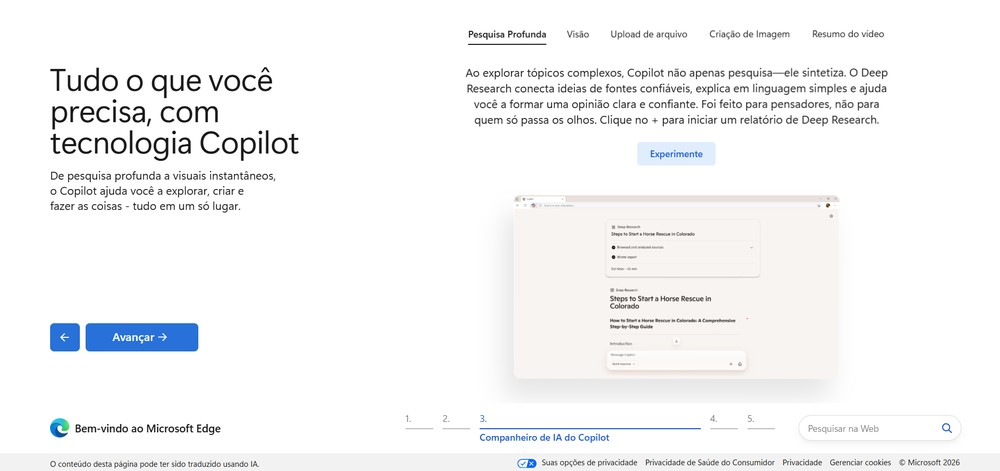This screenshot has width=1000, height=471.
Task: Go to step 1 indicator
Action: point(418,421)
